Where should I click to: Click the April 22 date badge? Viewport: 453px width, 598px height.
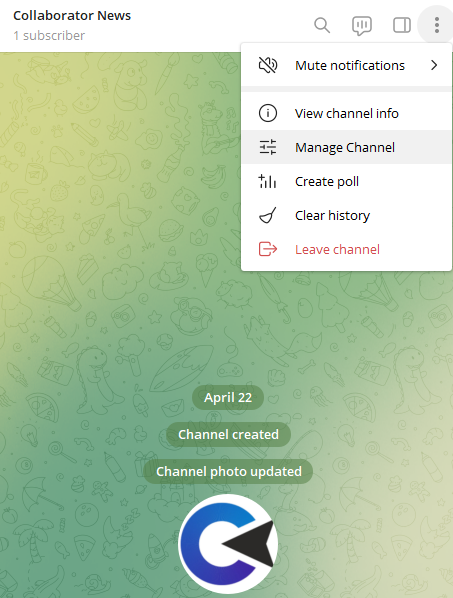click(228, 397)
